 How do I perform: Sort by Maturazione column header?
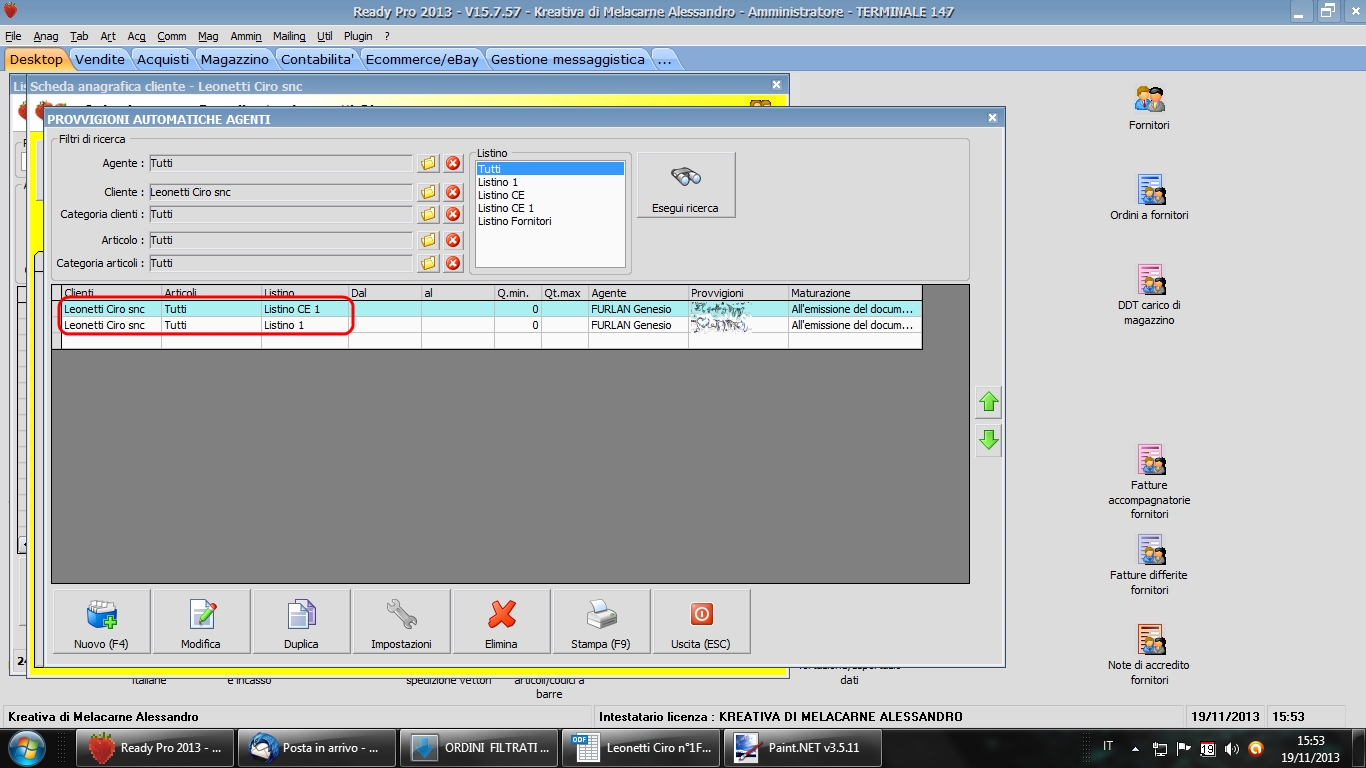tap(855, 293)
